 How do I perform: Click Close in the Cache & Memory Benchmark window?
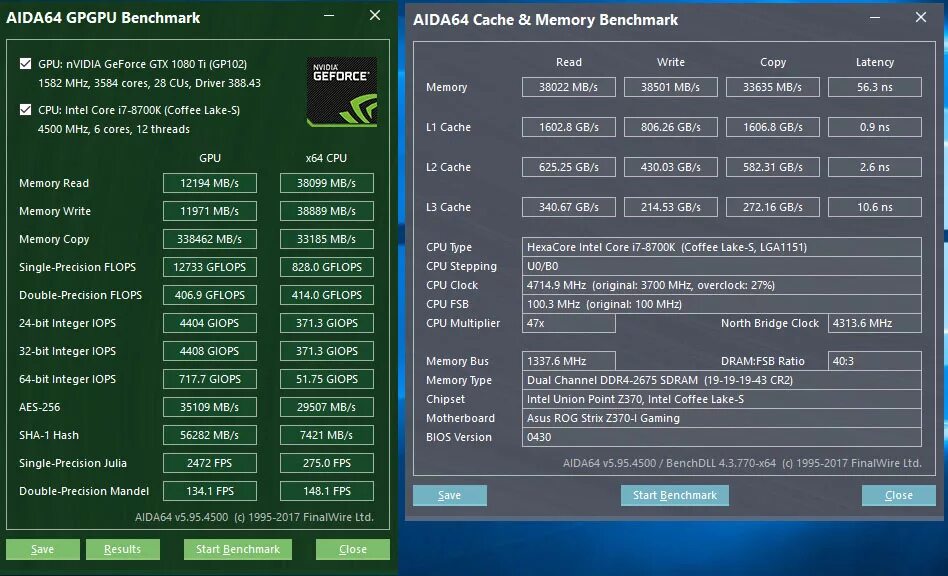point(899,495)
